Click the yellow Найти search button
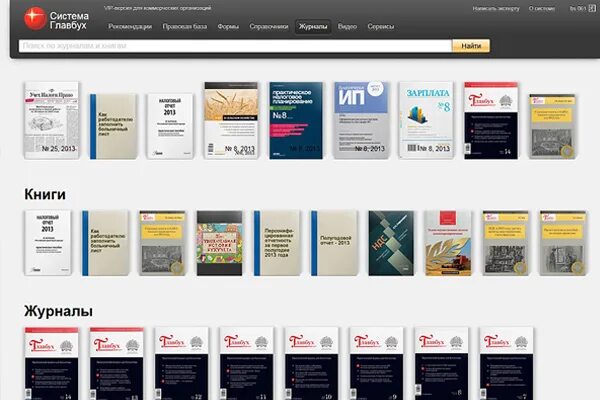600x400 pixels. 471,46
